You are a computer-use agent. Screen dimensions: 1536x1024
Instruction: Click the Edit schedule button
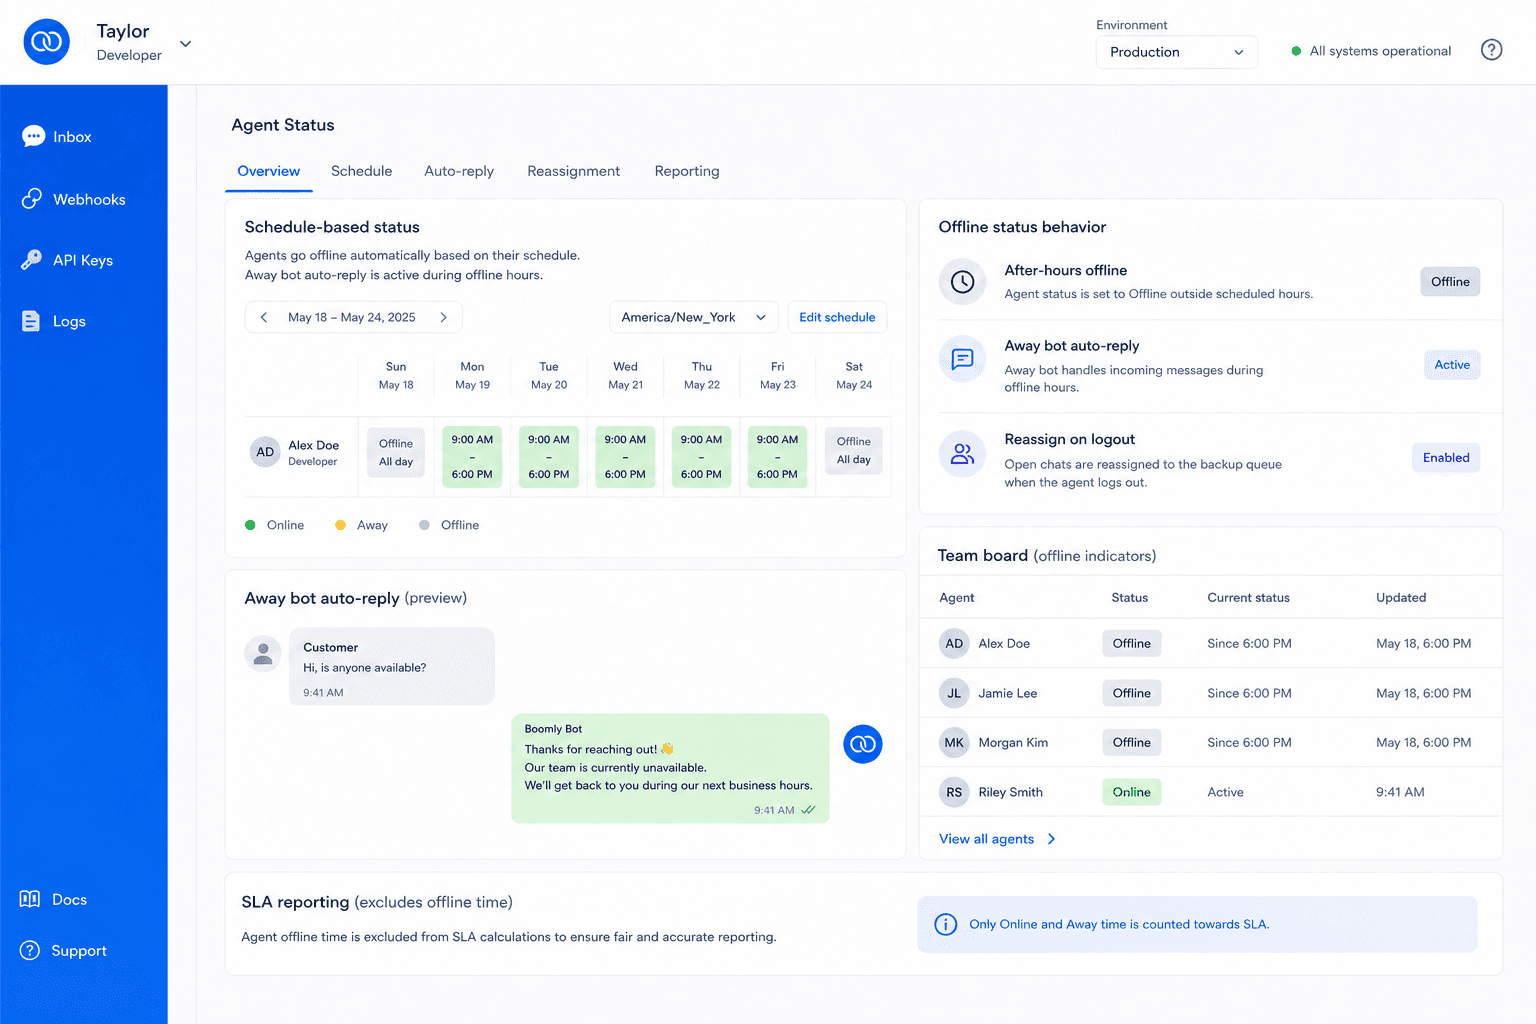837,317
